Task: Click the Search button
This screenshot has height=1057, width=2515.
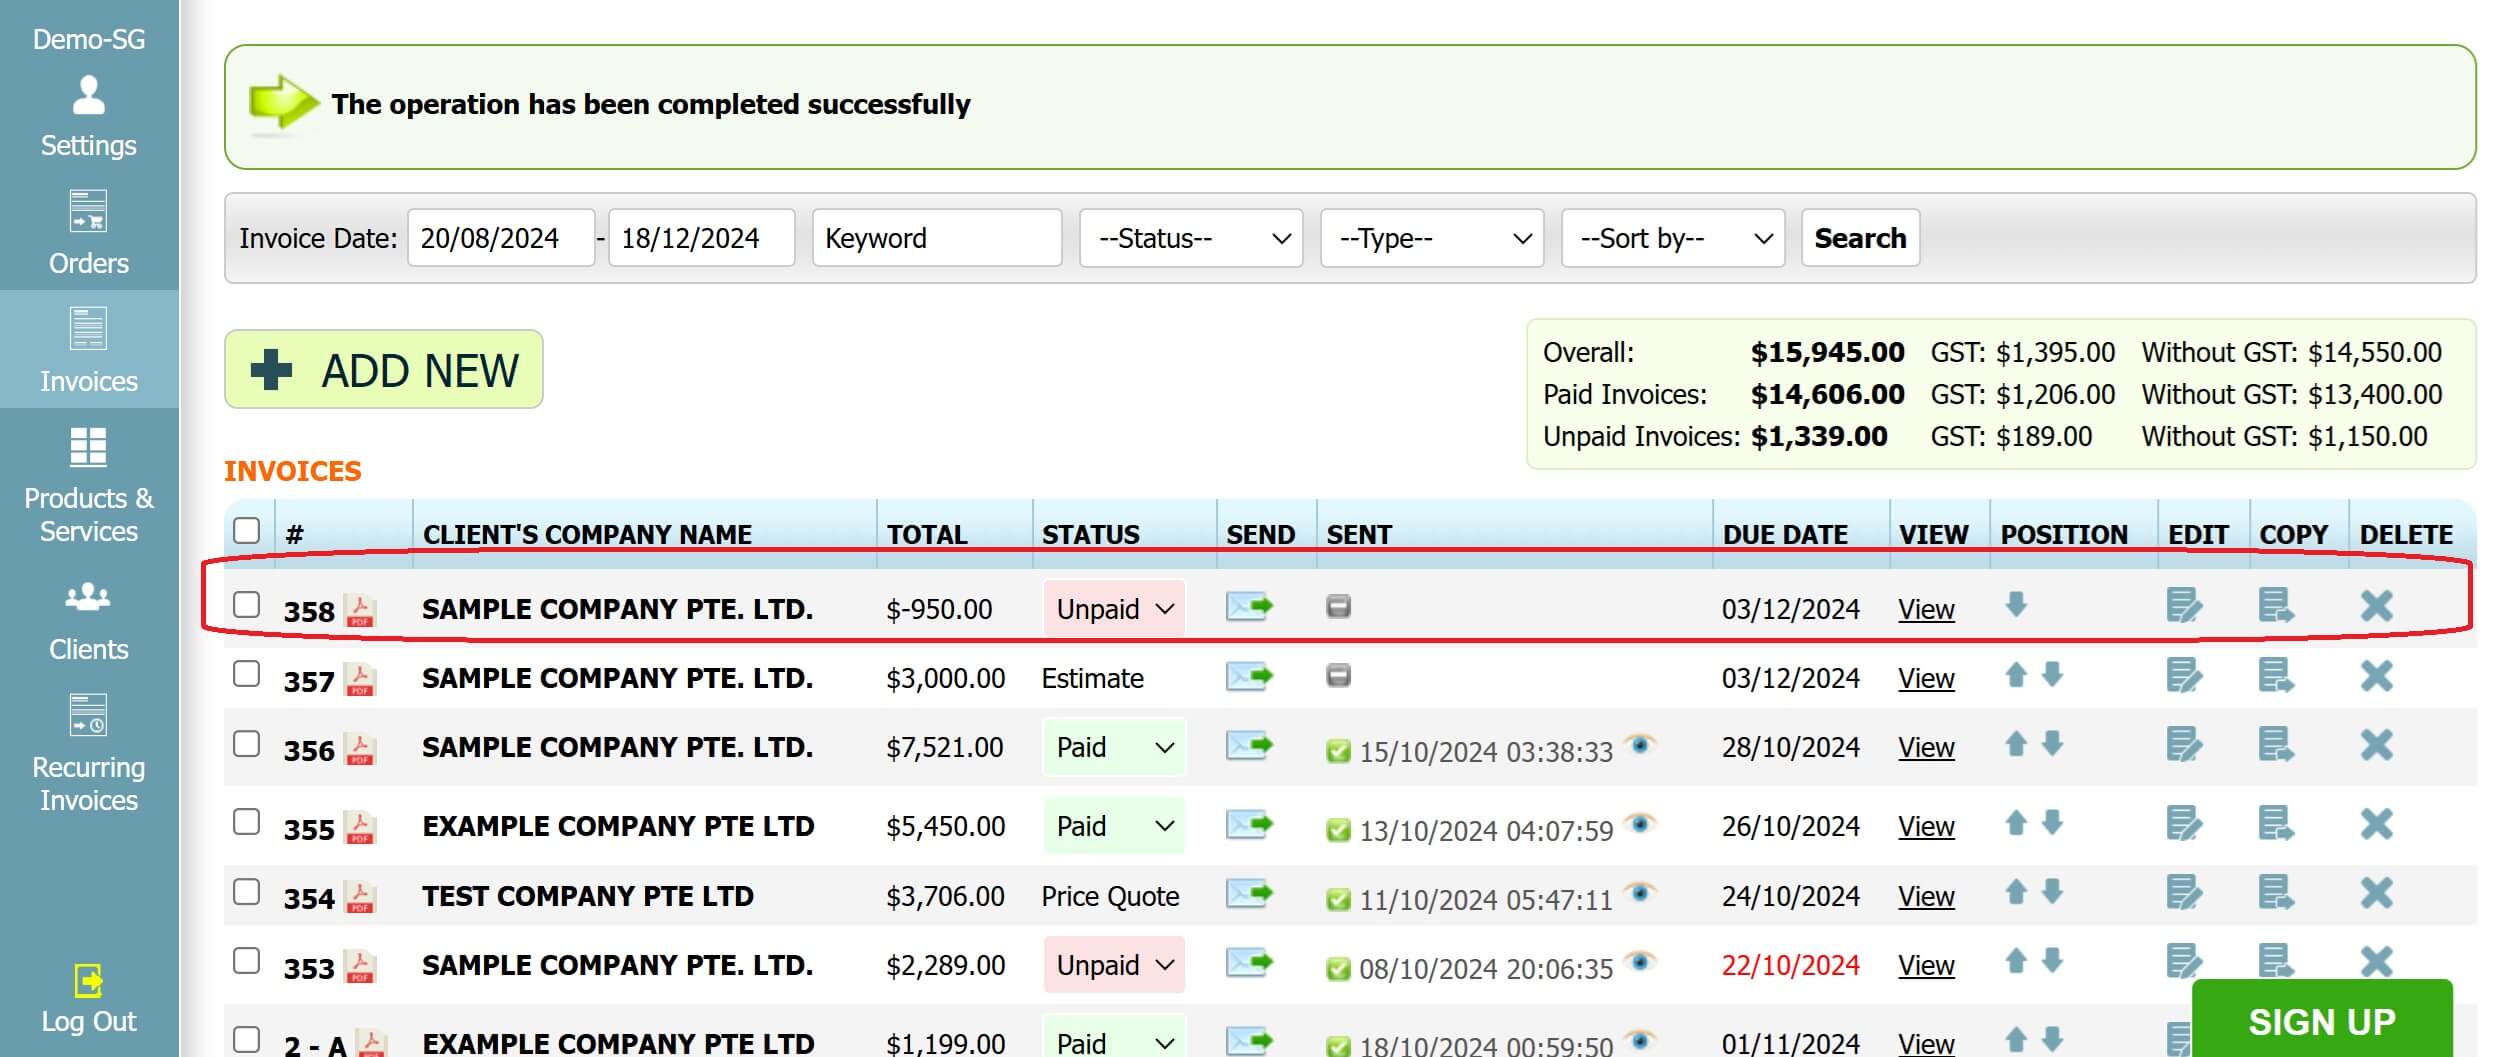Action: (x=1860, y=238)
